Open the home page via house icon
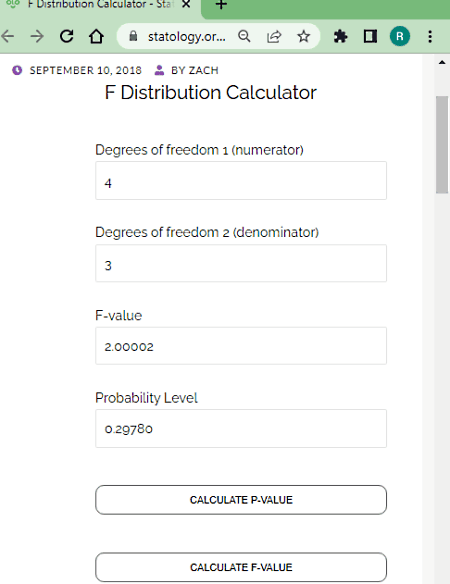Screen dimensions: 450x584 [96, 36]
